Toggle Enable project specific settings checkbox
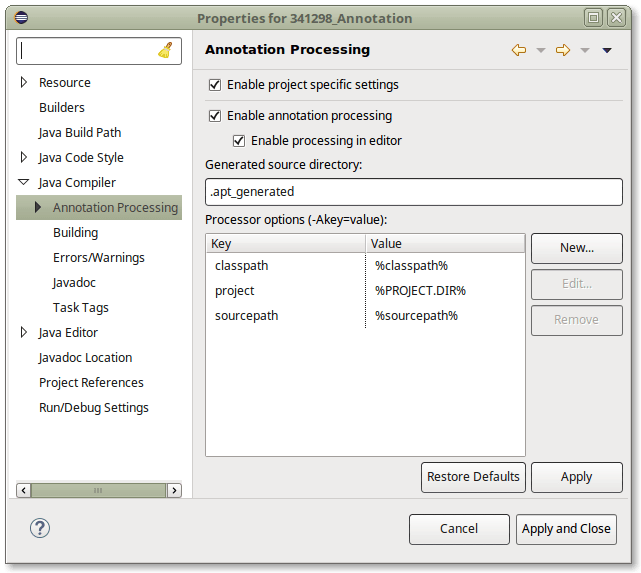641x573 pixels. click(215, 85)
